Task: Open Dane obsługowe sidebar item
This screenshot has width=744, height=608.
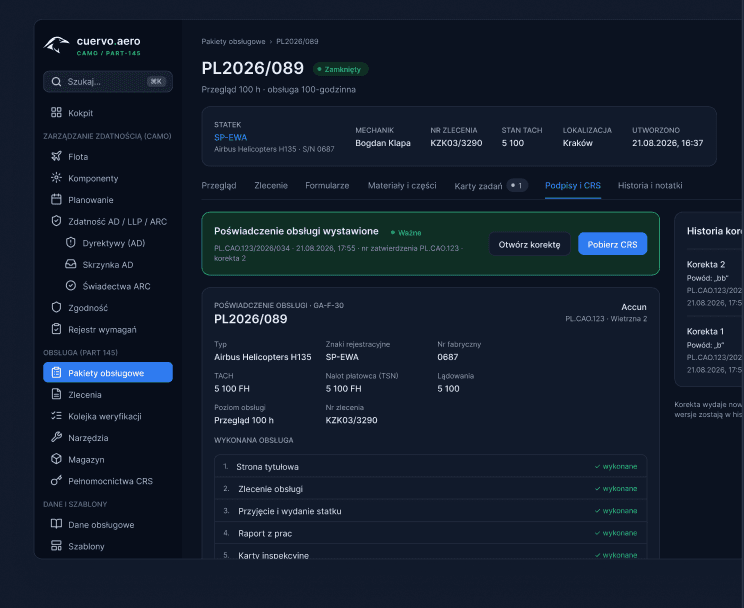Action: [108, 524]
